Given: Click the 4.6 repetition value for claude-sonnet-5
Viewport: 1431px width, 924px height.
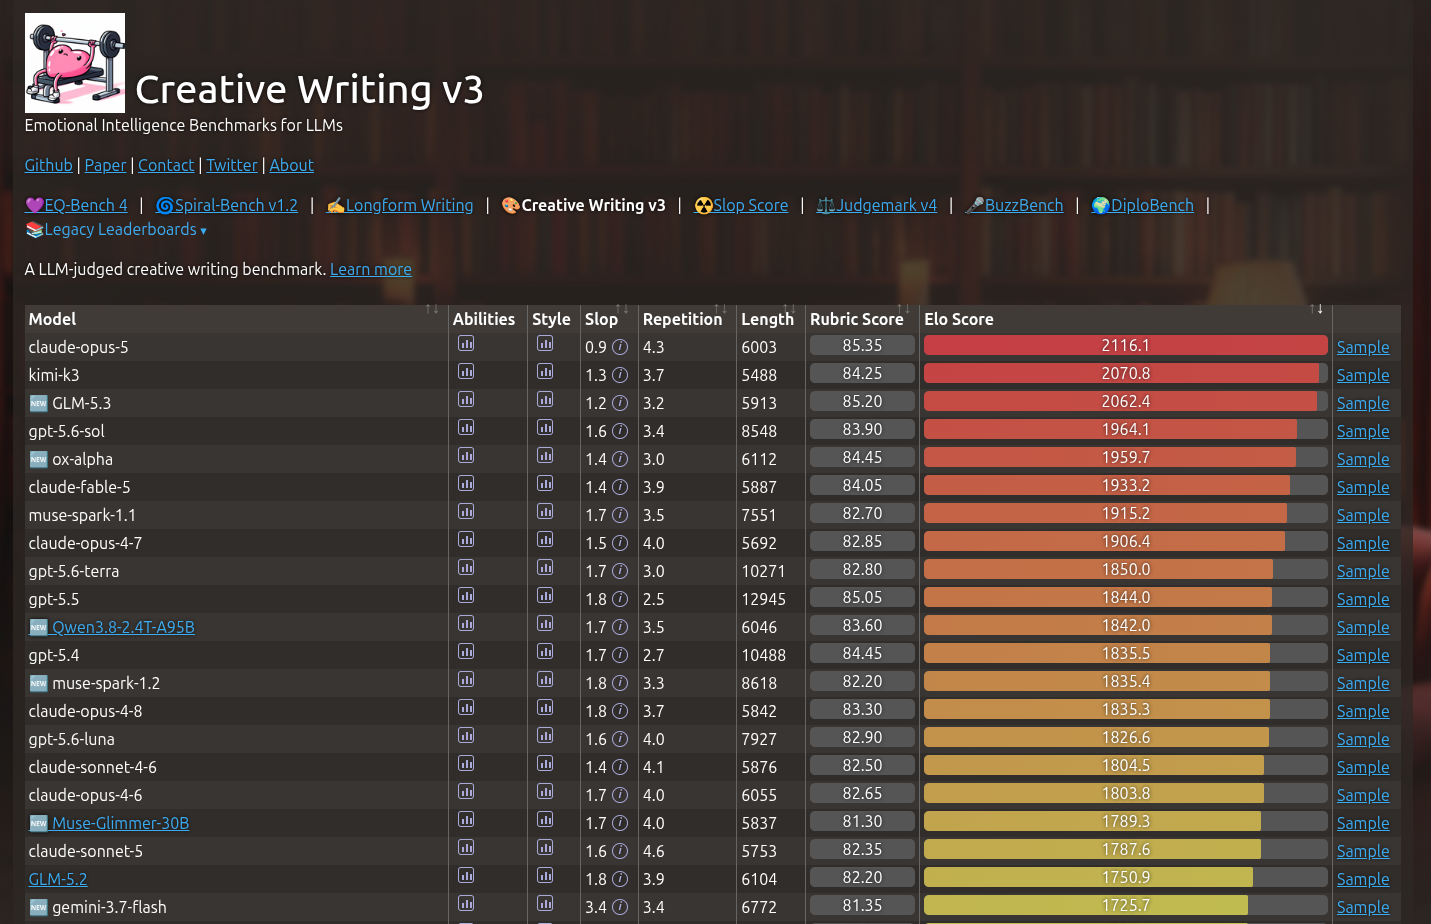Looking at the screenshot, I should tap(654, 851).
